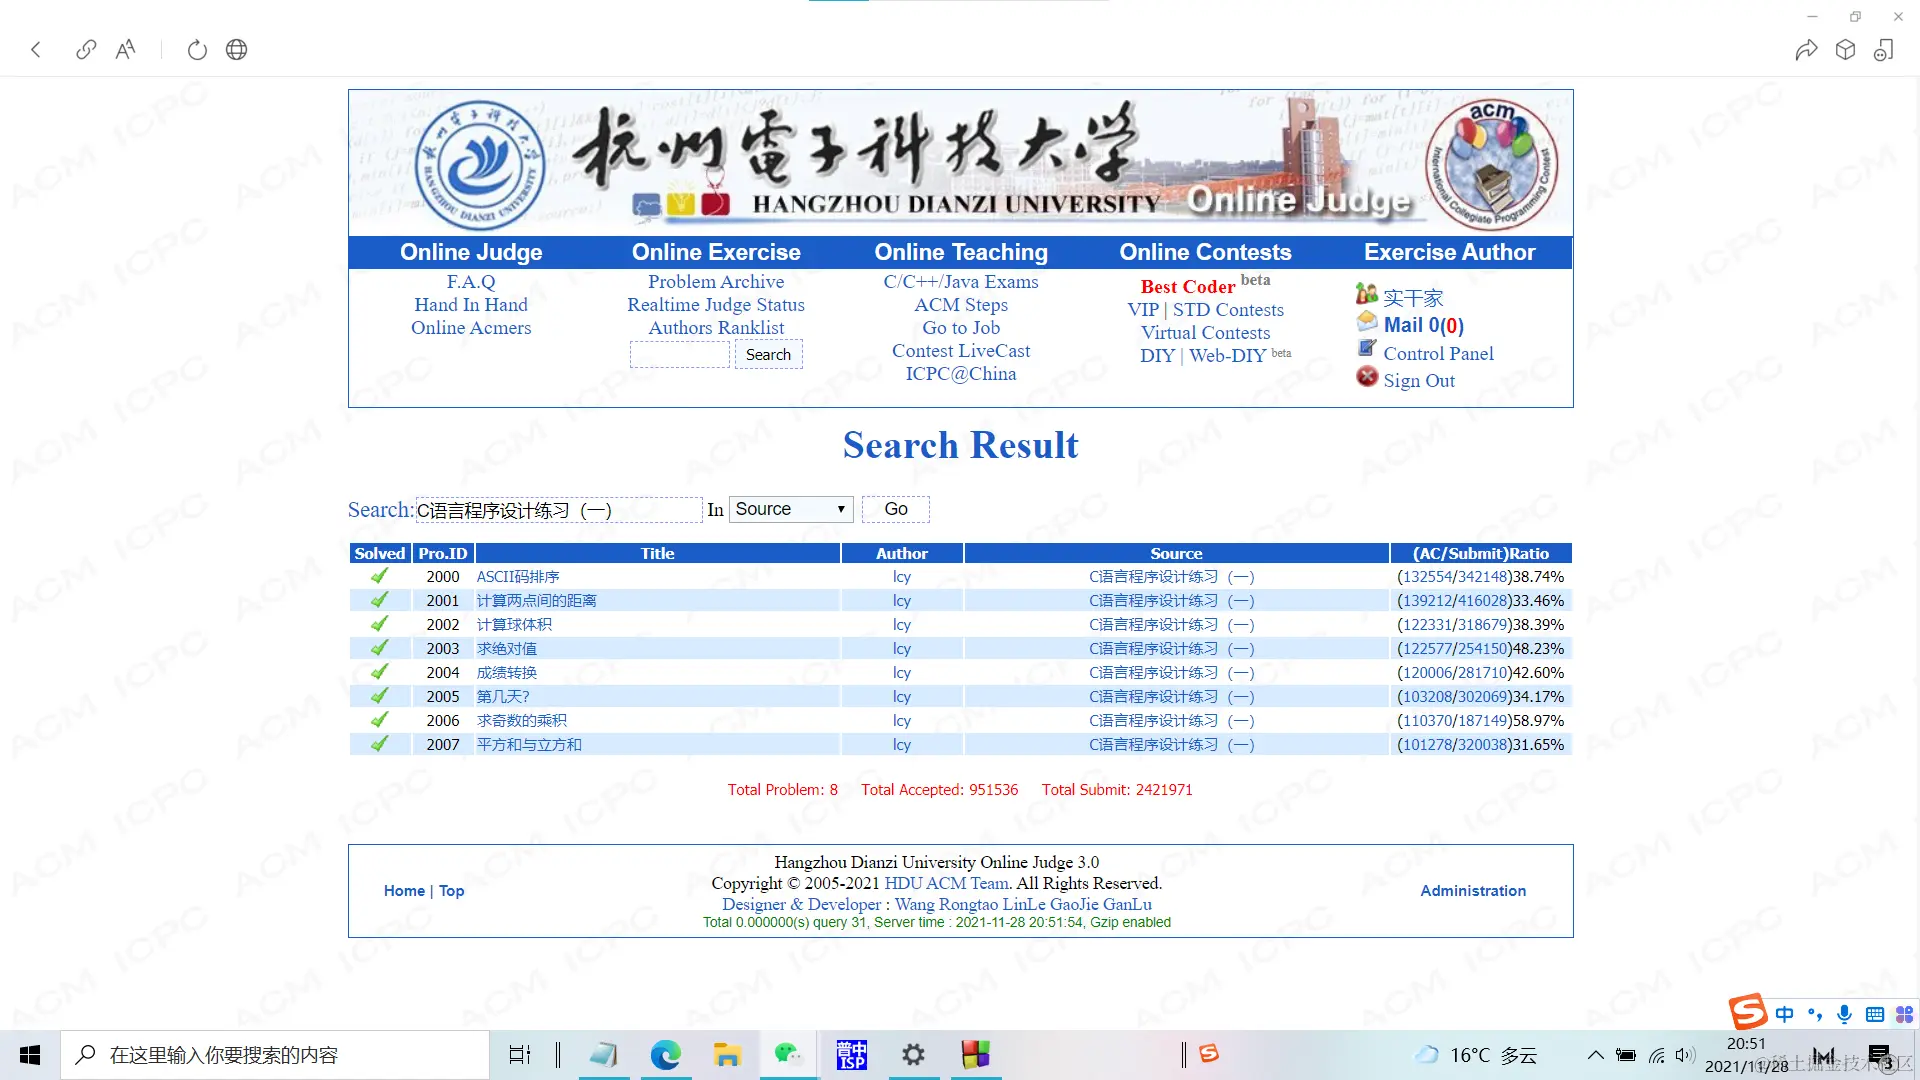Open the Online Contests menu header
The width and height of the screenshot is (1920, 1080).
[x=1205, y=252]
